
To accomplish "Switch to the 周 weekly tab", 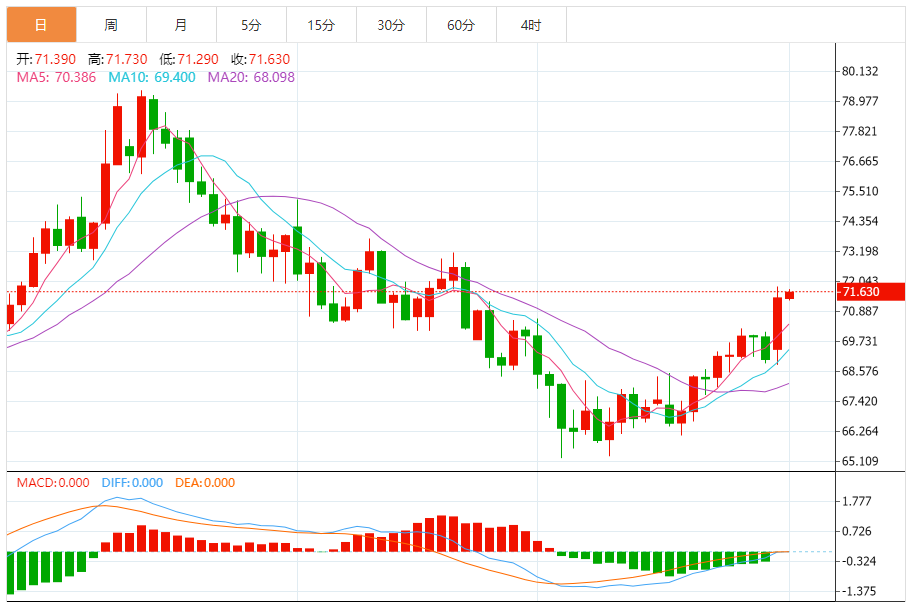I will [111, 25].
